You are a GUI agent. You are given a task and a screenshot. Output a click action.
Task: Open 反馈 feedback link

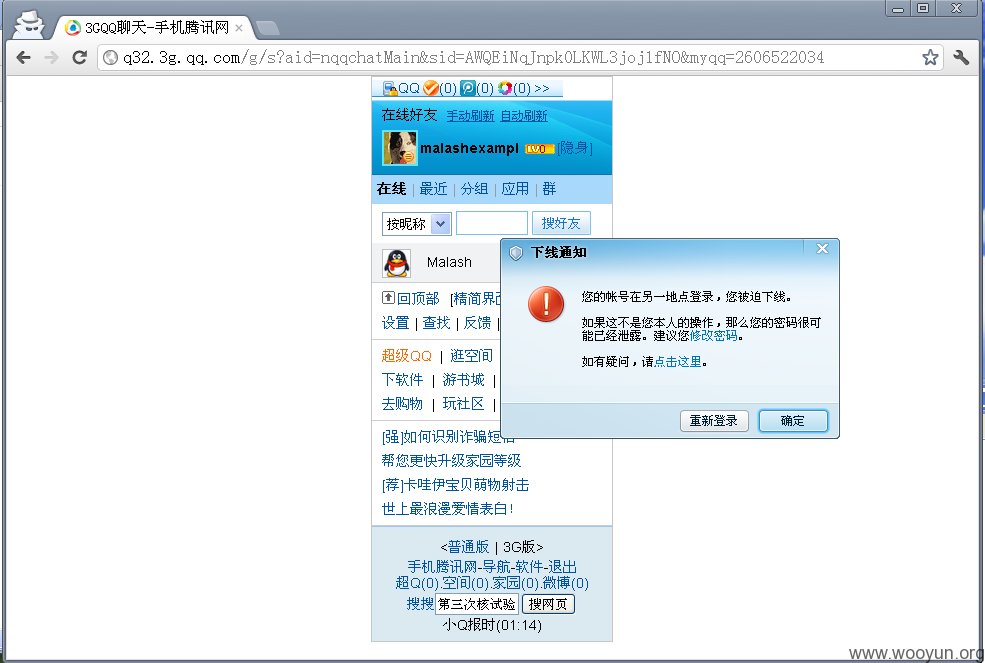(x=477, y=323)
